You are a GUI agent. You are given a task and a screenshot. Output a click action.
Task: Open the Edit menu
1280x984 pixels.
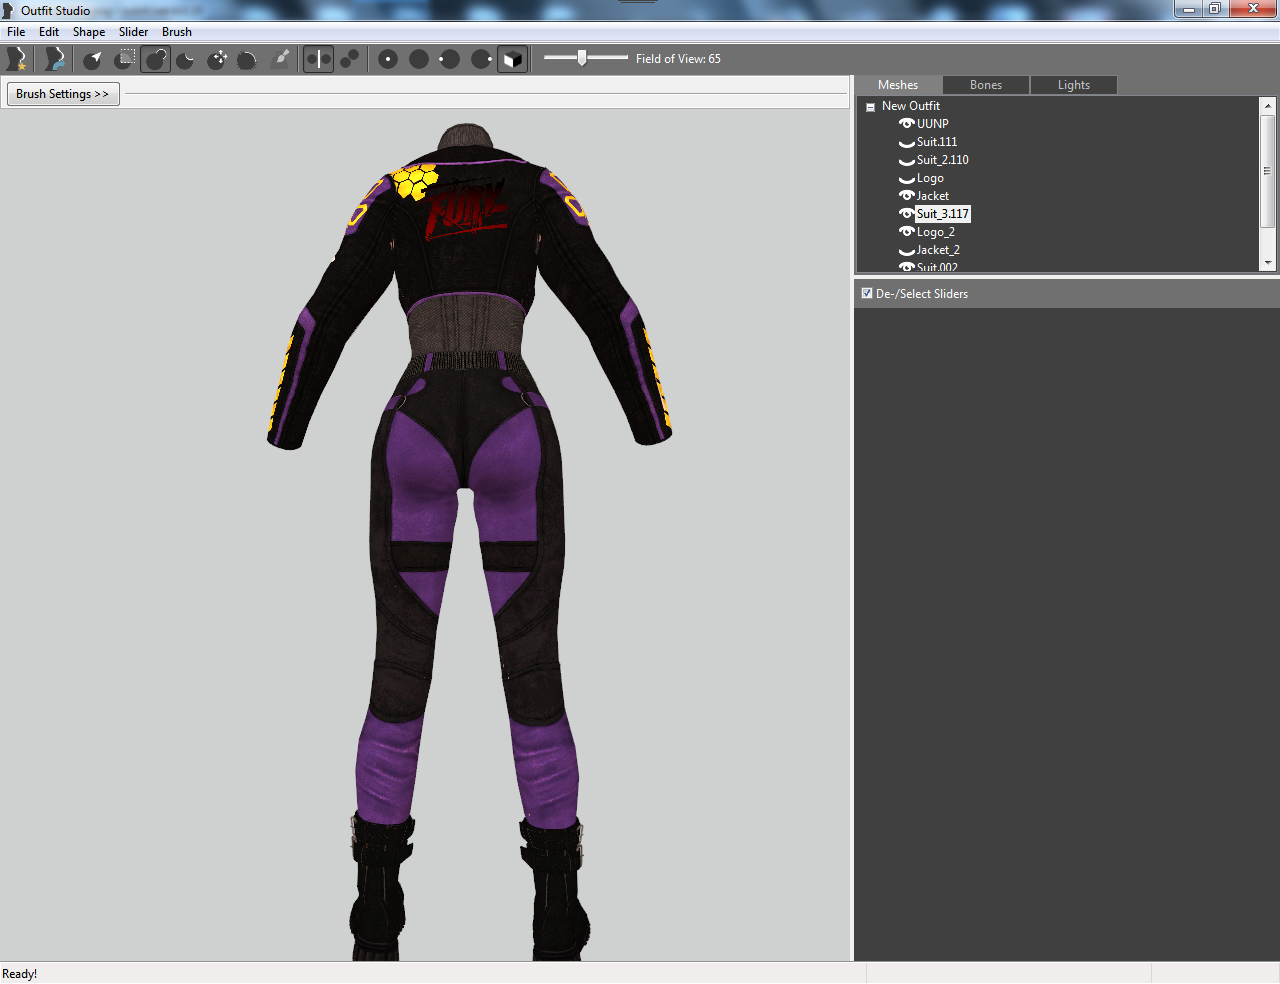(49, 32)
